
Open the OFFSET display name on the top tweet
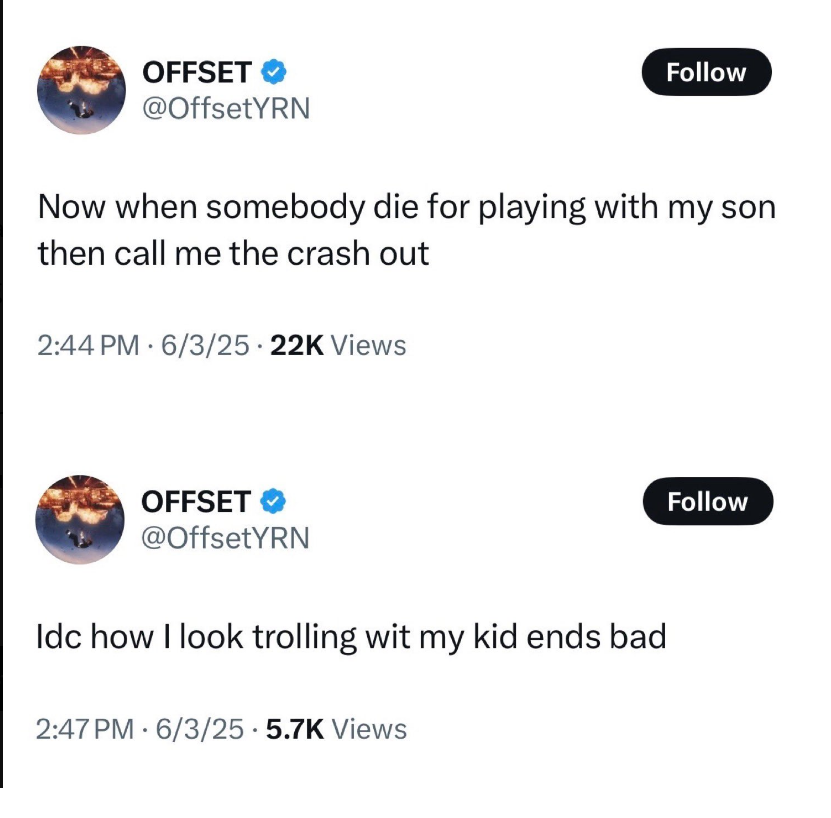197,72
